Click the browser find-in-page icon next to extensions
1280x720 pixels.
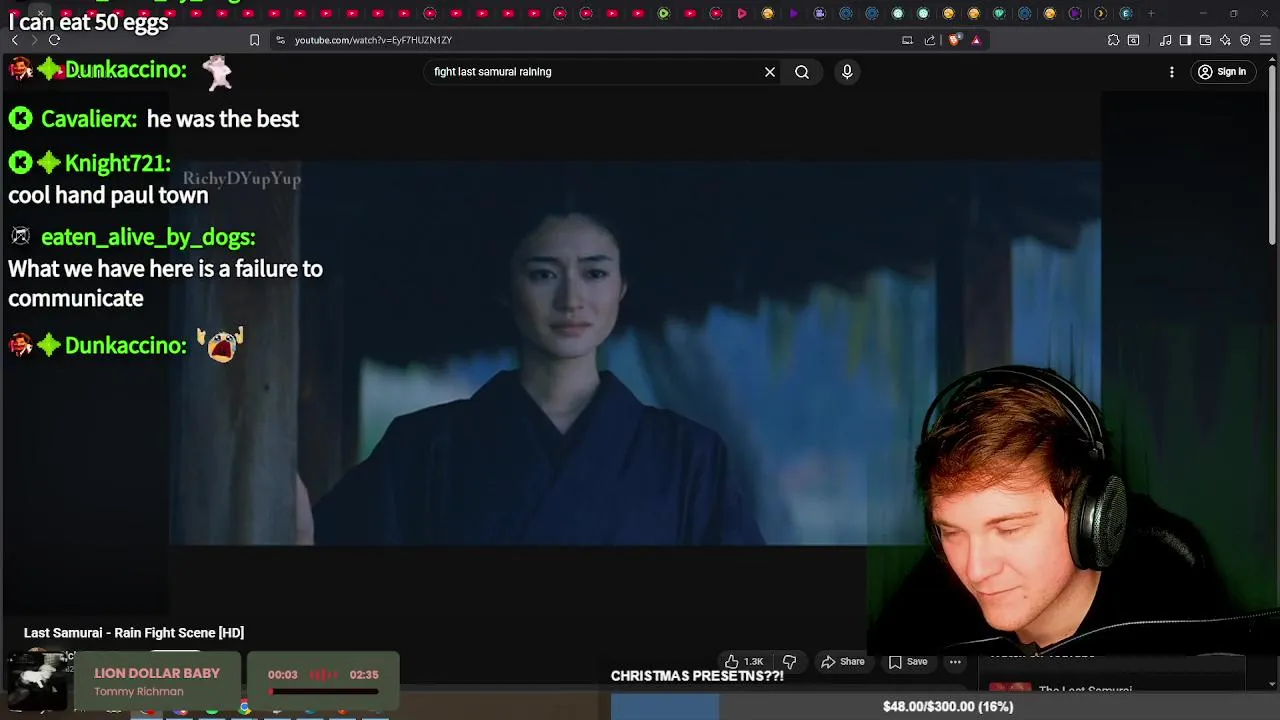pyautogui.click(x=1133, y=40)
